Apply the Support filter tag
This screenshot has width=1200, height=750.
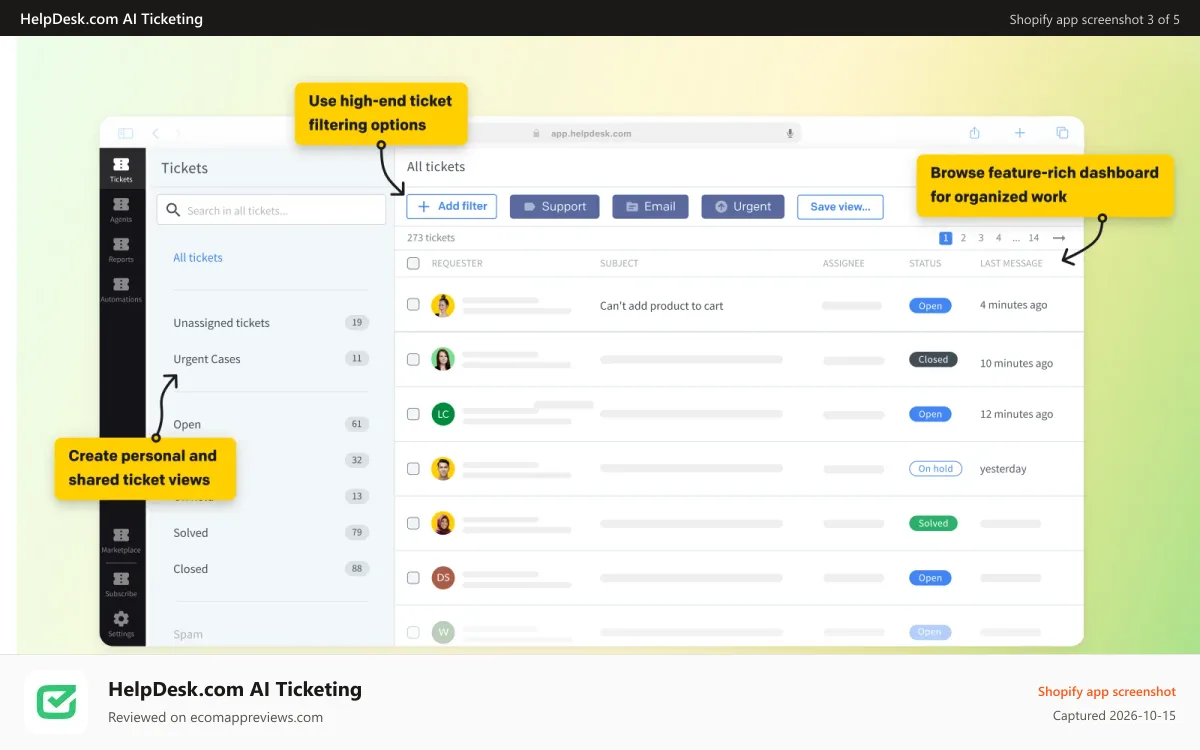tap(555, 207)
